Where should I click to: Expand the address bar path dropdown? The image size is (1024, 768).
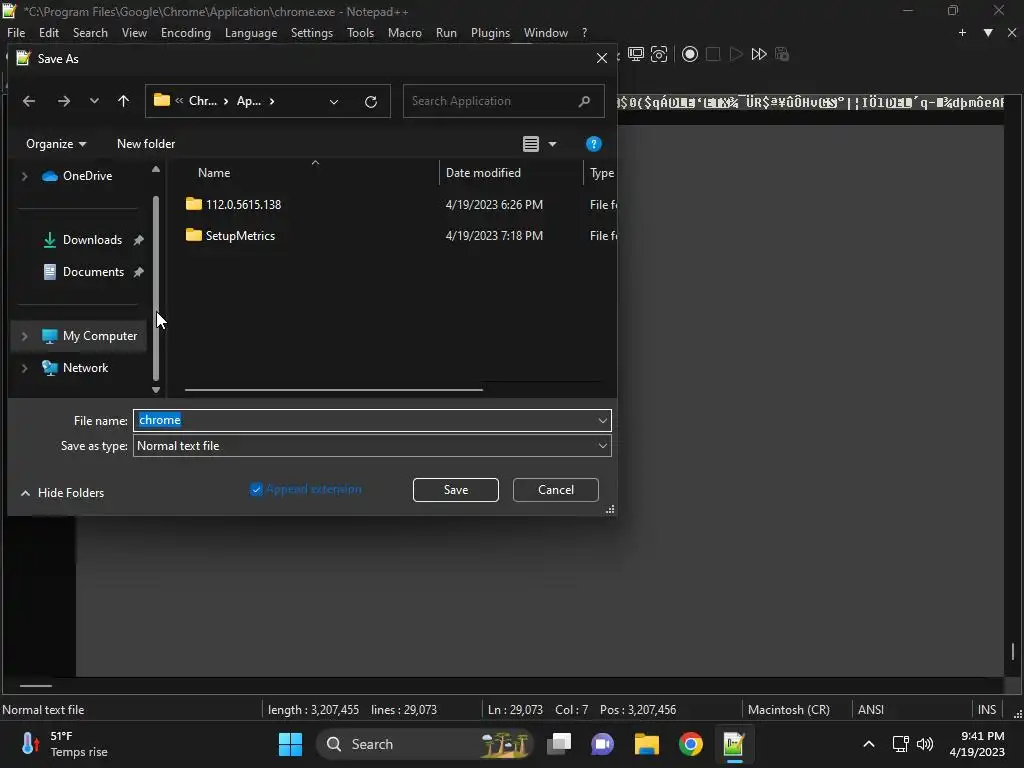pyautogui.click(x=334, y=102)
